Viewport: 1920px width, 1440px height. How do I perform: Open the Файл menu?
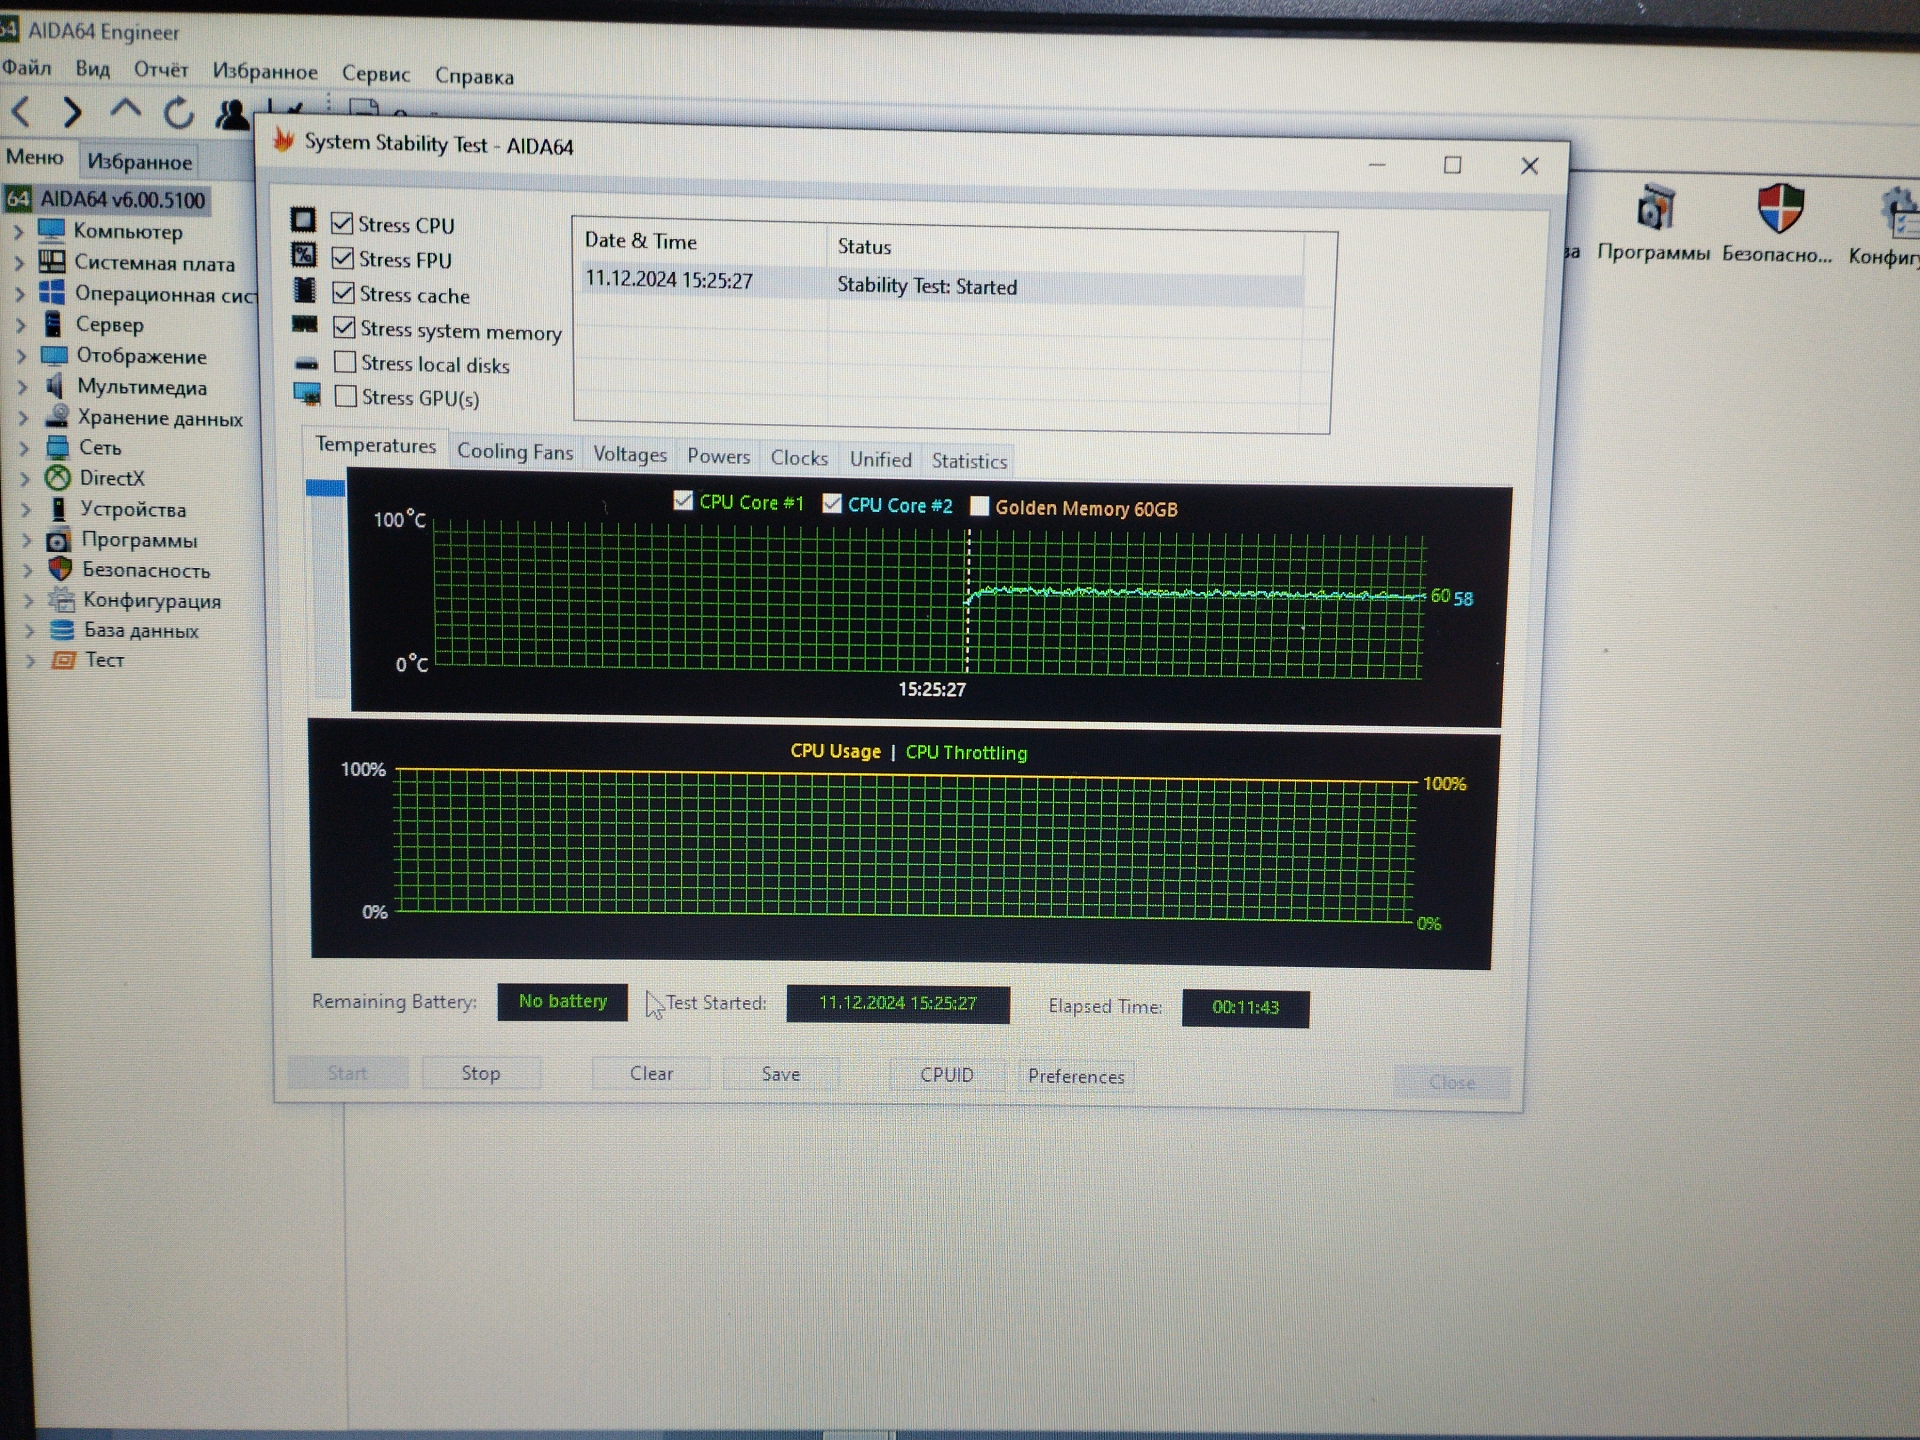[x=27, y=67]
